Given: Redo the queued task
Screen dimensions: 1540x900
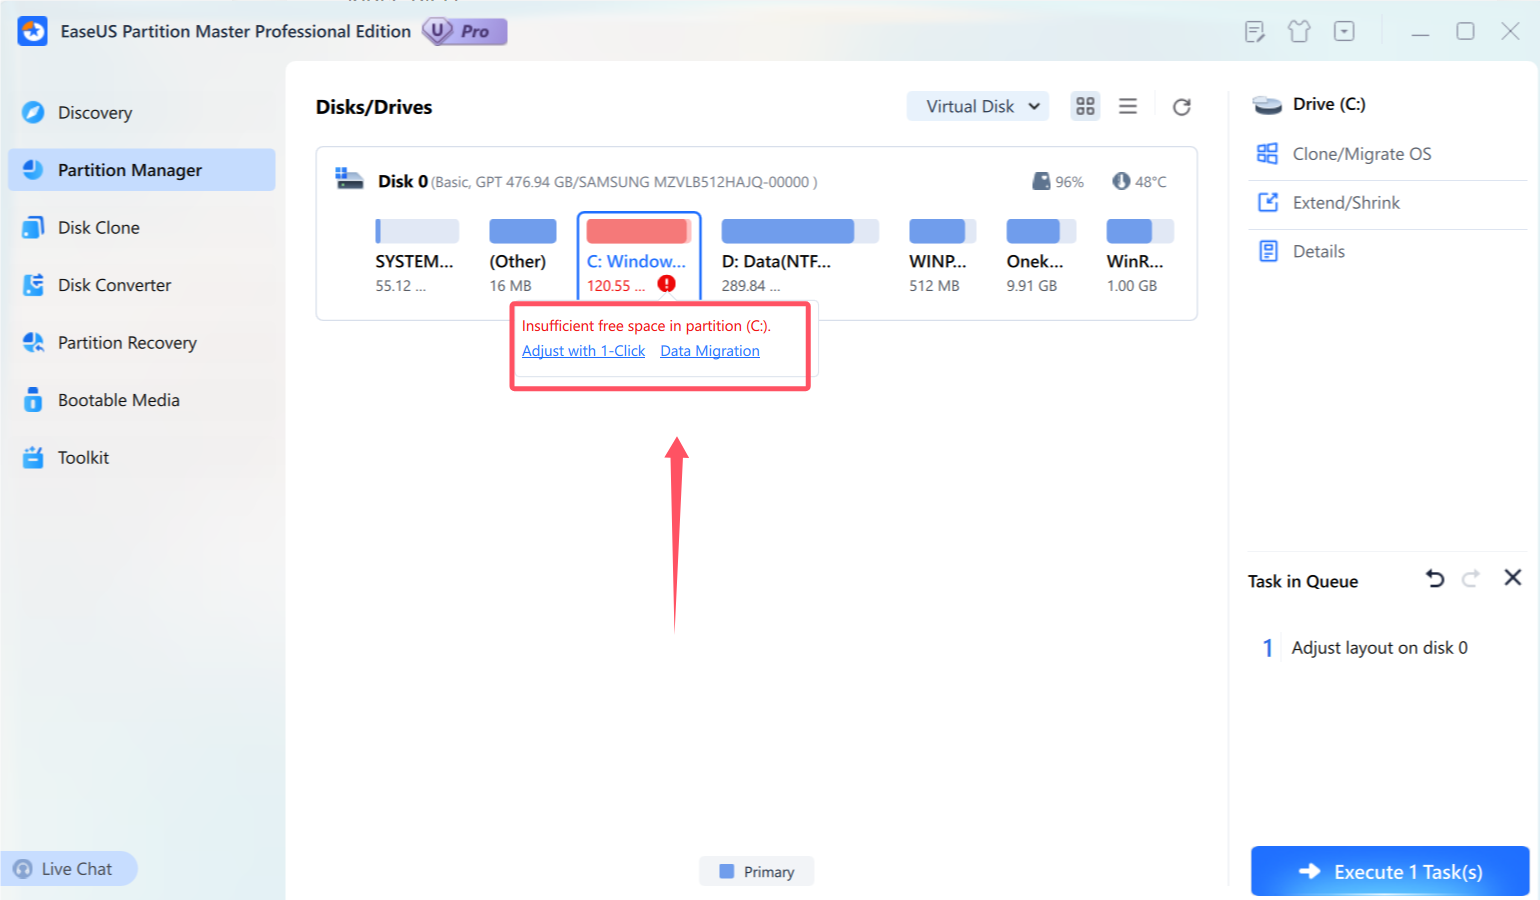Looking at the screenshot, I should tap(1471, 578).
